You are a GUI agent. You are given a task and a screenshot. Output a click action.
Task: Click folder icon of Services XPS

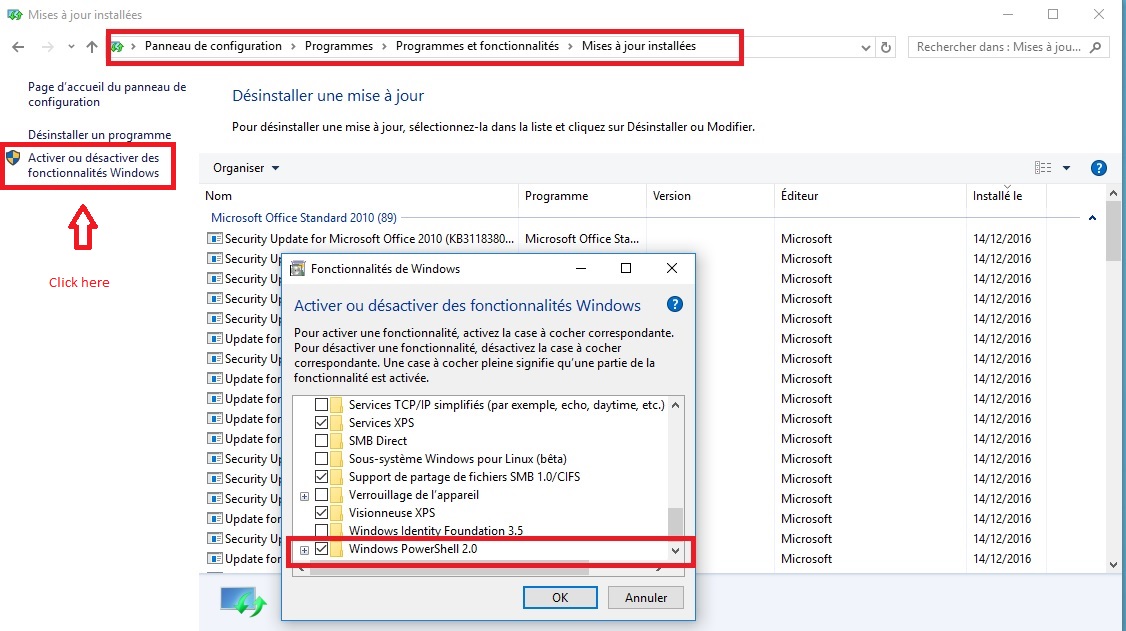336,423
